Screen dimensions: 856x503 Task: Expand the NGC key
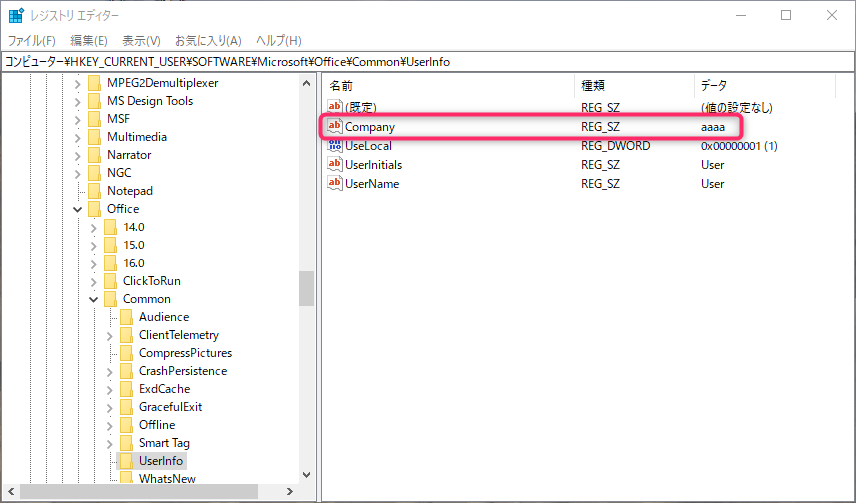click(78, 174)
